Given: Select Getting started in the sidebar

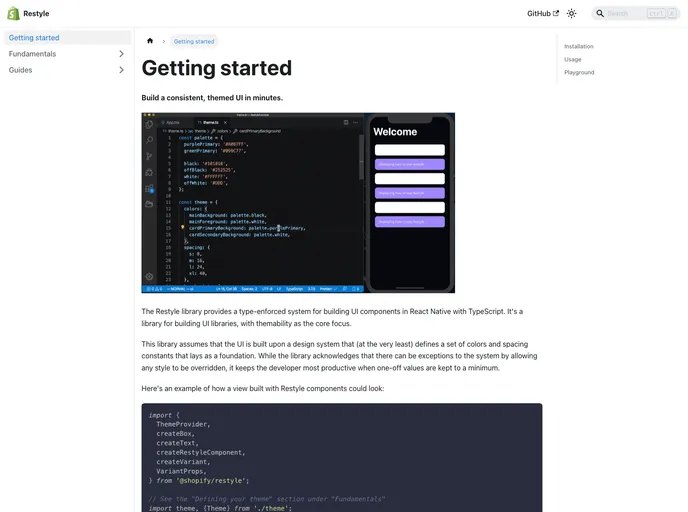Looking at the screenshot, I should point(67,38).
